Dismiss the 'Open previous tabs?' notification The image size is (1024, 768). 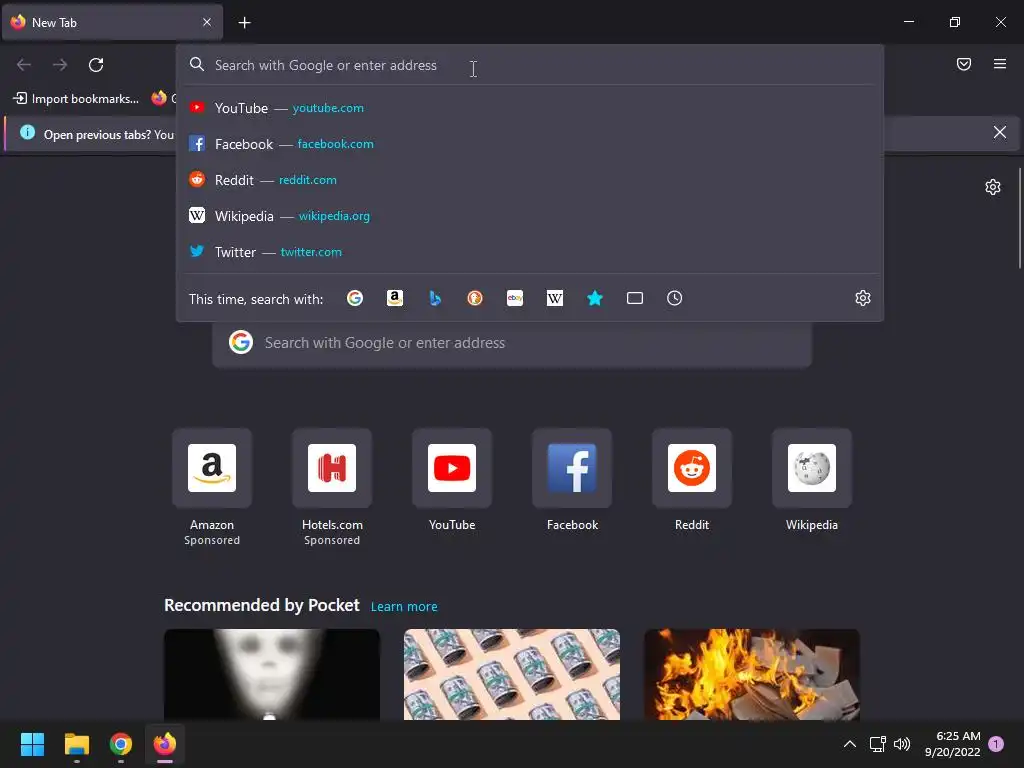tap(1000, 133)
